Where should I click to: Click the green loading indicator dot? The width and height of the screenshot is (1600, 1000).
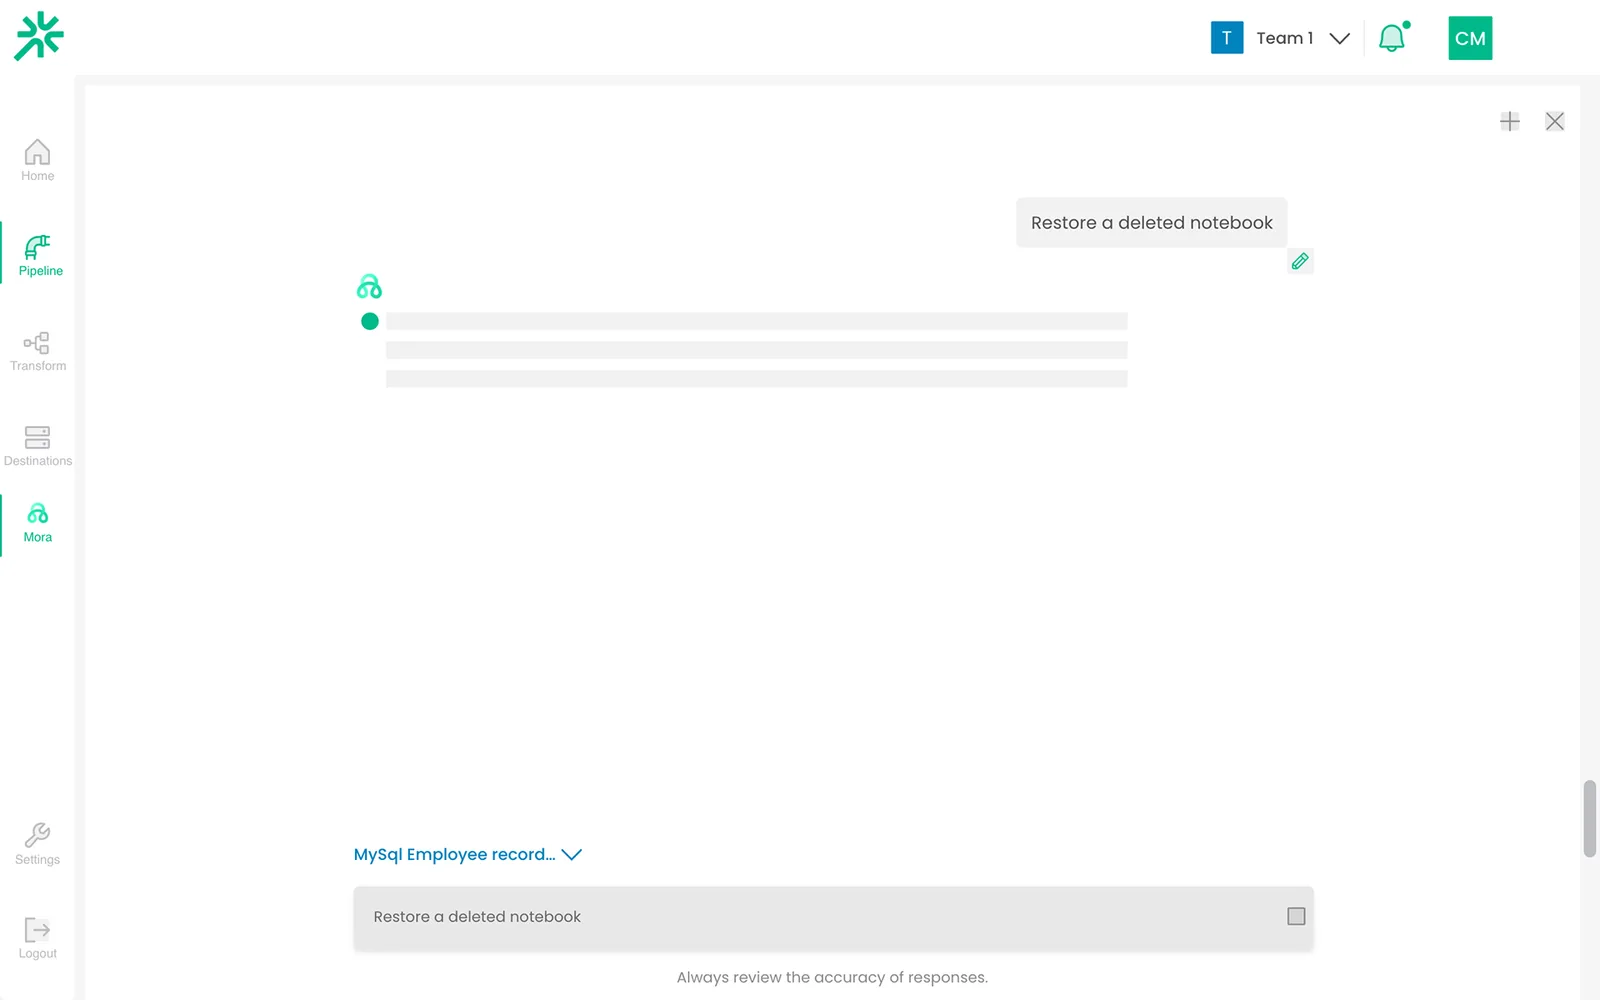click(x=370, y=321)
